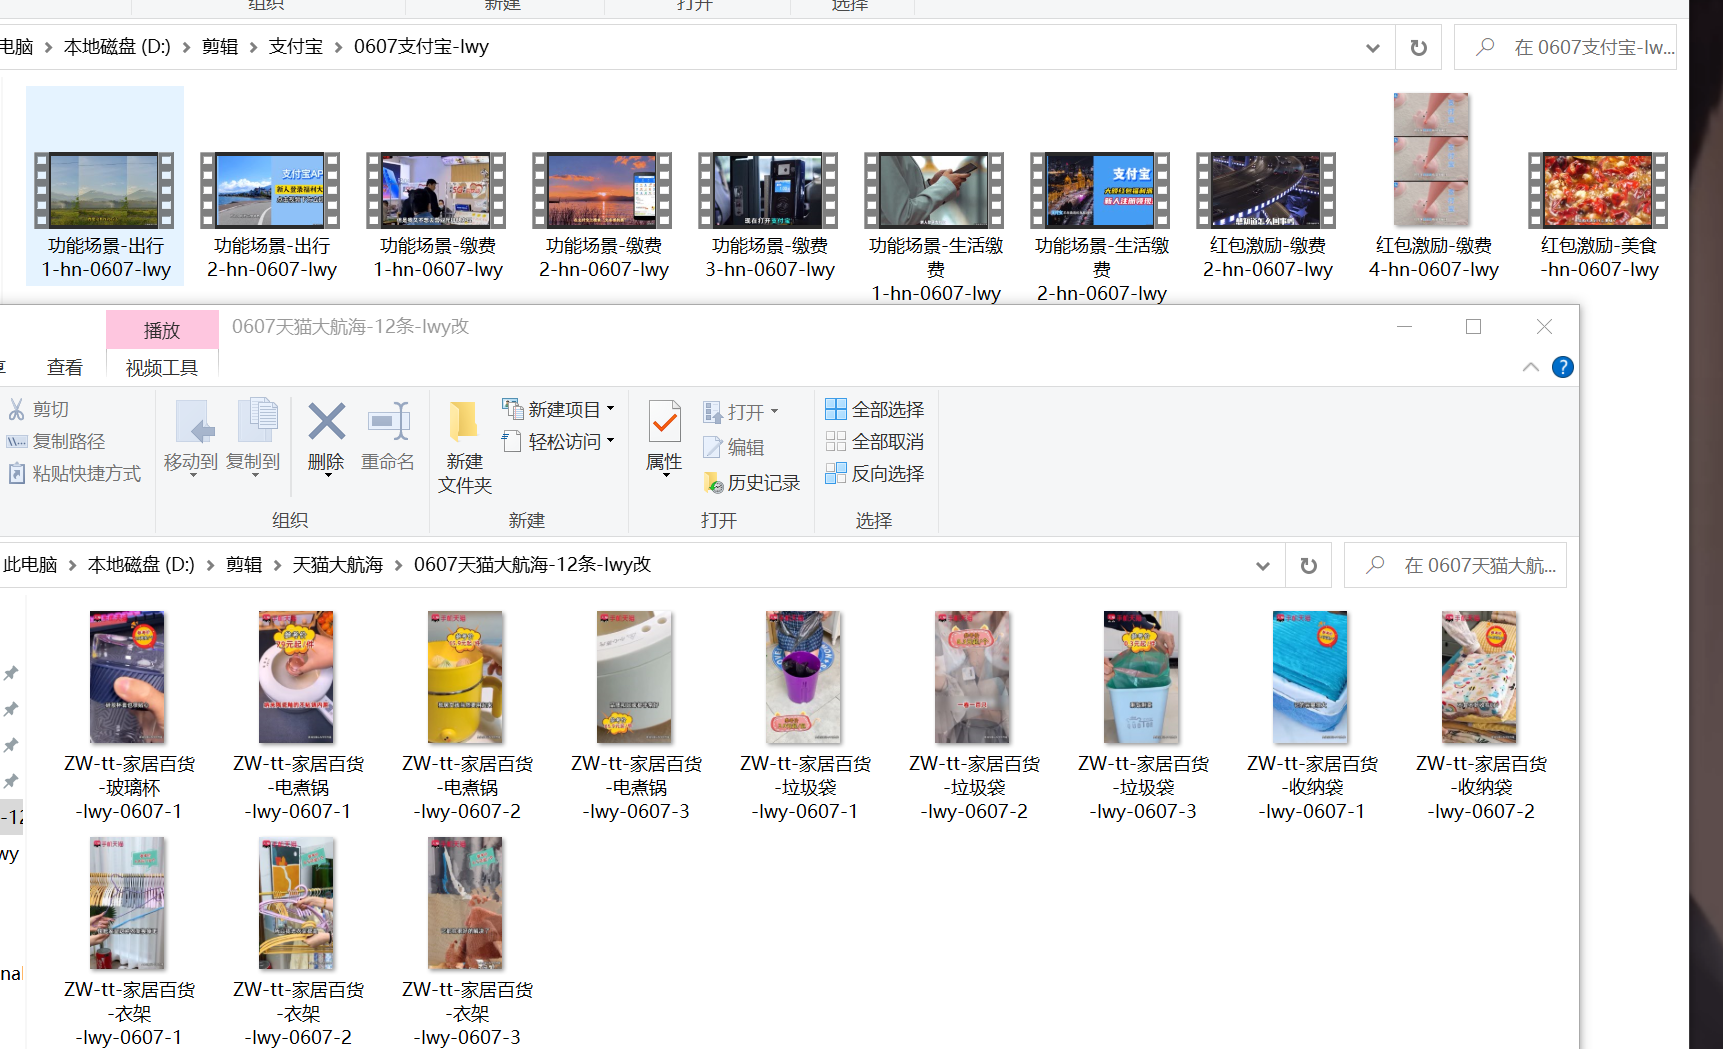Click Paste shortcut (粘贴快捷方式) icon
1723x1049 pixels.
coord(16,473)
